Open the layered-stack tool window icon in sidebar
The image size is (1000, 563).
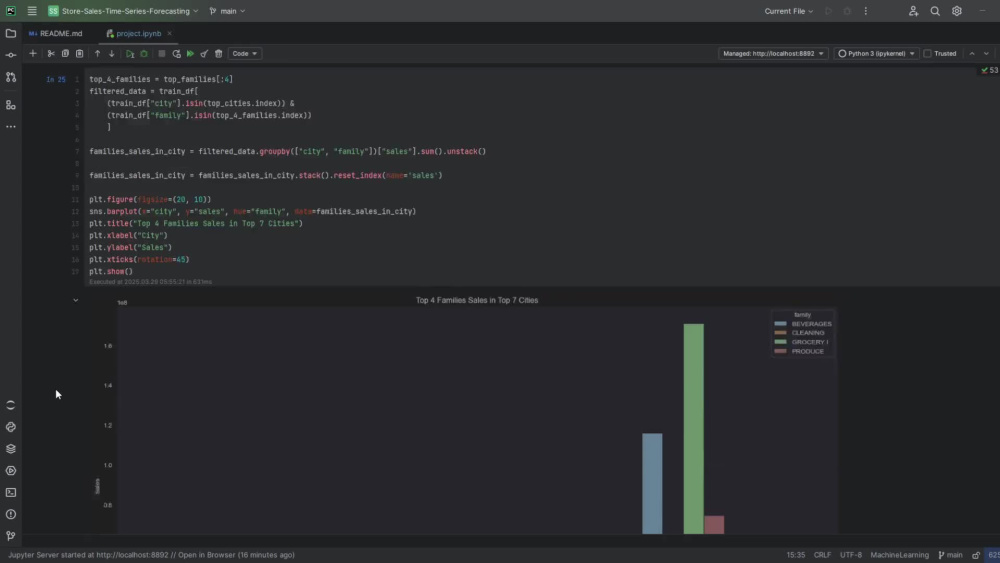pyautogui.click(x=11, y=449)
